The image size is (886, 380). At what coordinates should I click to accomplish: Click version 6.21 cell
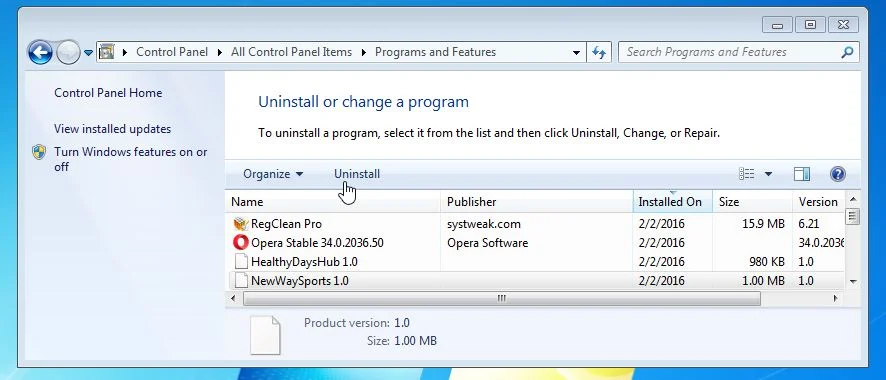click(809, 224)
